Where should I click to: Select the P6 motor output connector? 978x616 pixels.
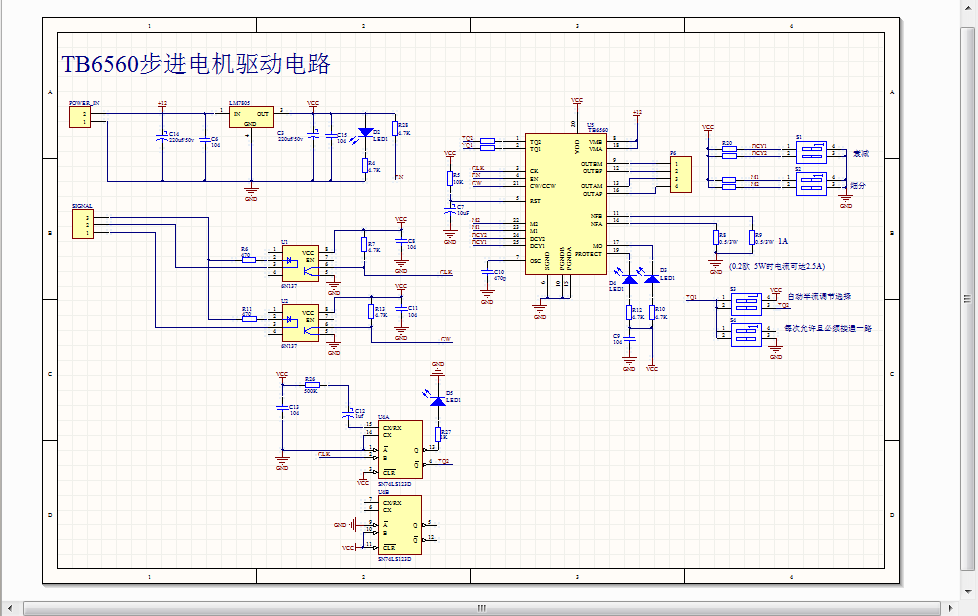tap(681, 175)
